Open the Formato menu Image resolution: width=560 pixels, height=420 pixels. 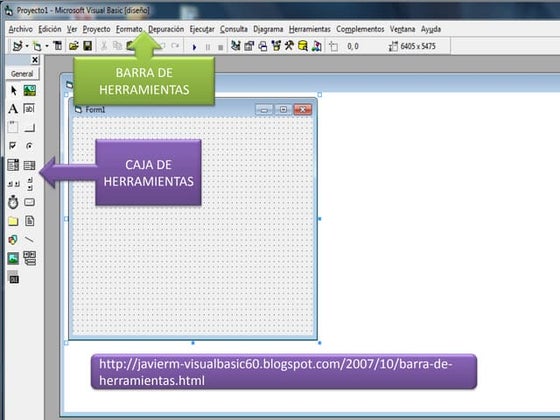tap(129, 29)
